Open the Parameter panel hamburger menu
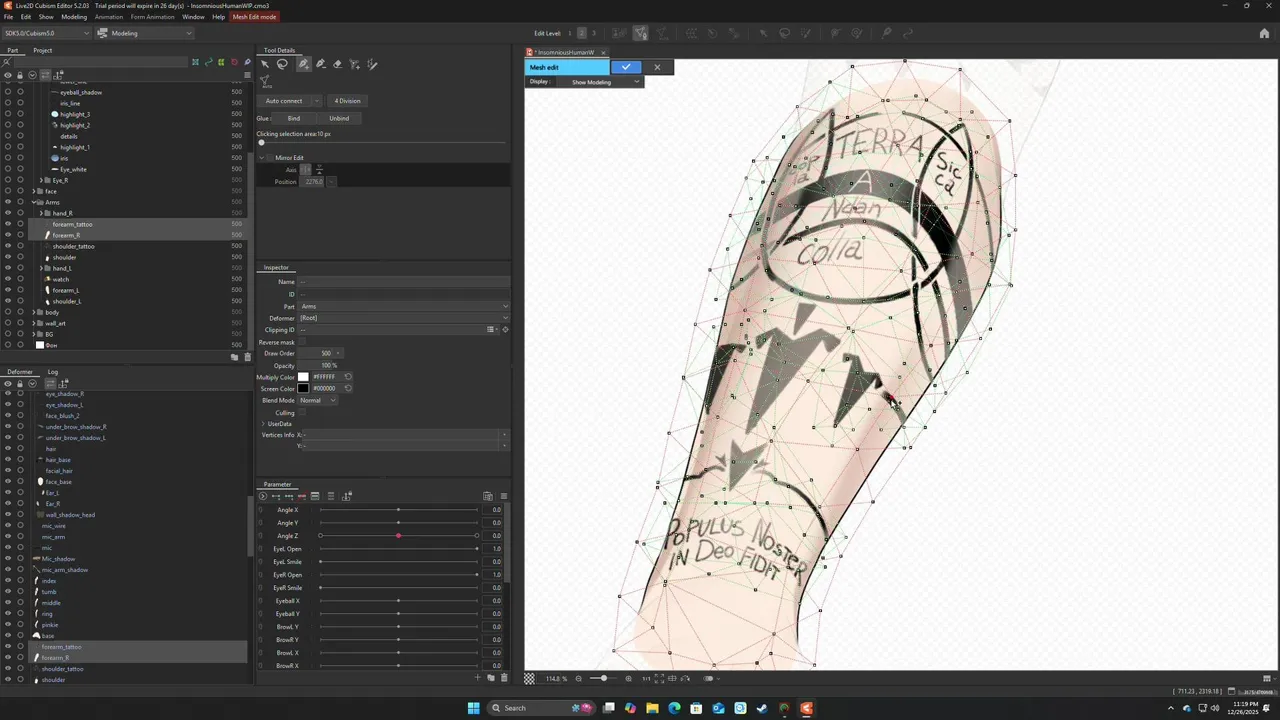This screenshot has width=1280, height=720. pos(504,496)
